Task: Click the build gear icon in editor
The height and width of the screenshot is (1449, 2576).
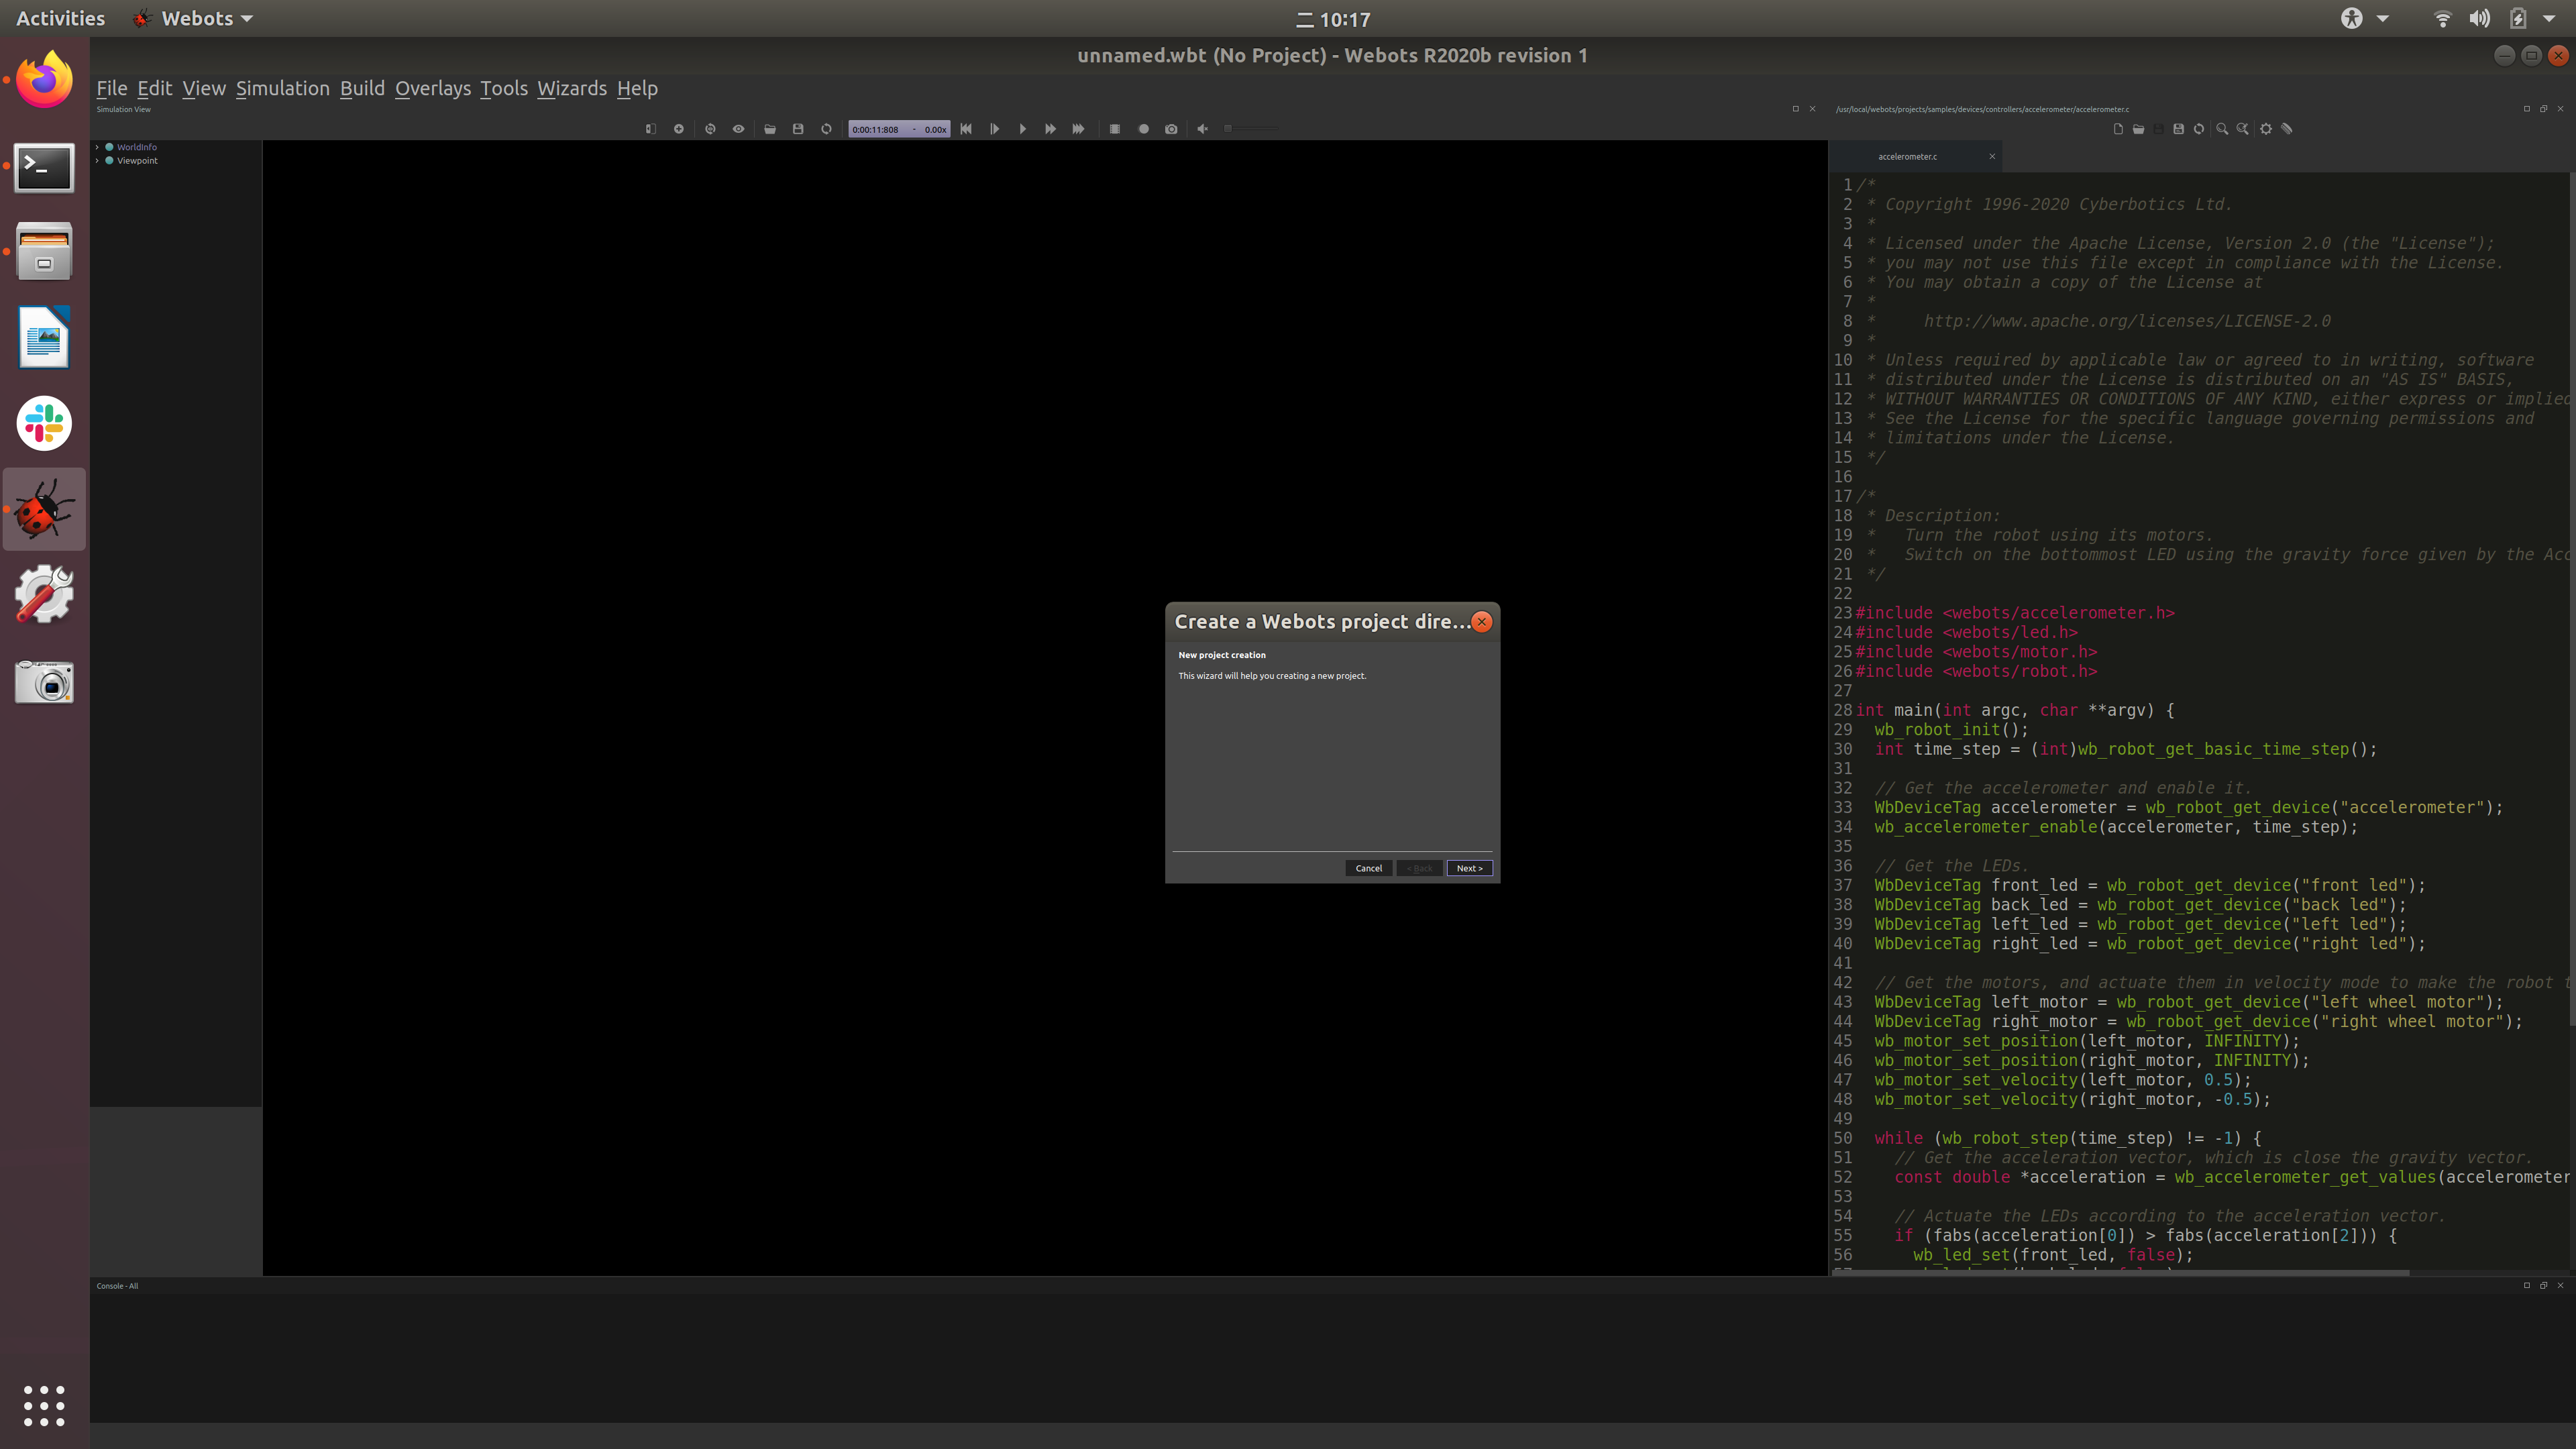Action: point(2266,129)
